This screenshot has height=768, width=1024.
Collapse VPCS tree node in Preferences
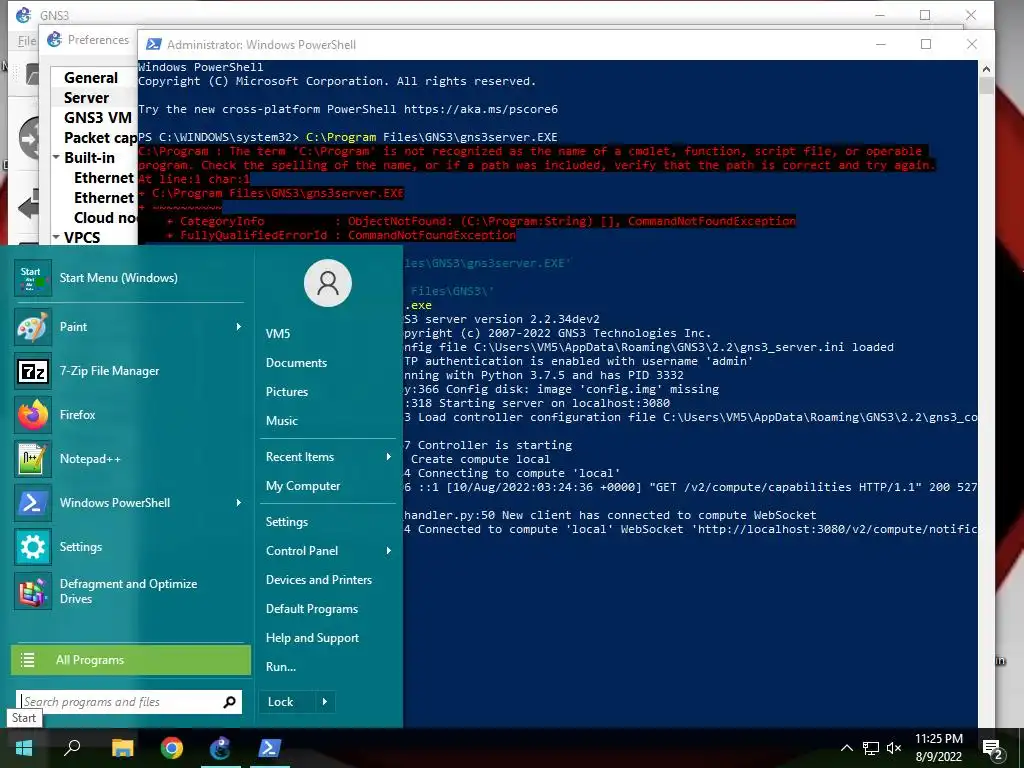(x=56, y=237)
